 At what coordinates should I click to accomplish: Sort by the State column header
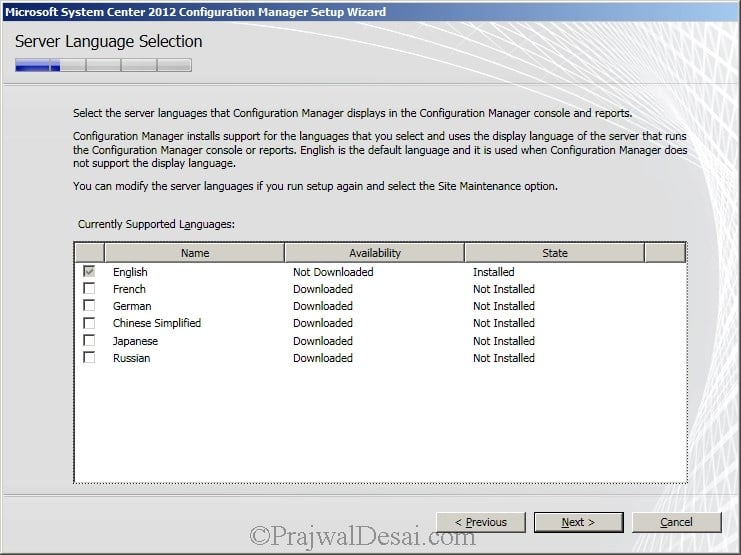point(555,253)
